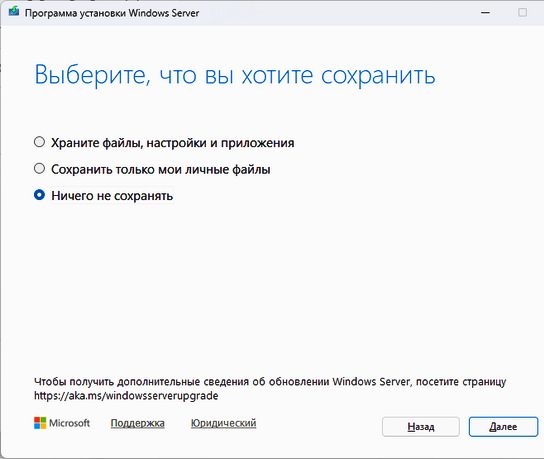Minimize the setup window
Viewport: 544px width, 459px height.
click(485, 13)
